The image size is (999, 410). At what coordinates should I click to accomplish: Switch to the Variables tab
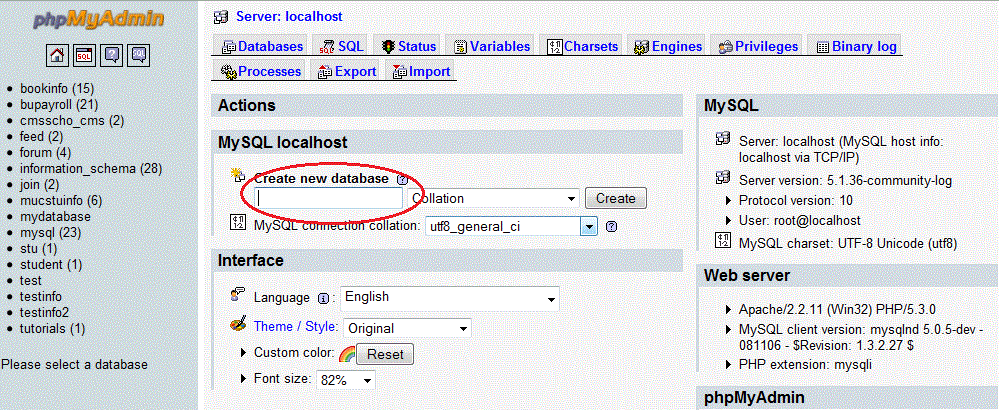[x=492, y=46]
